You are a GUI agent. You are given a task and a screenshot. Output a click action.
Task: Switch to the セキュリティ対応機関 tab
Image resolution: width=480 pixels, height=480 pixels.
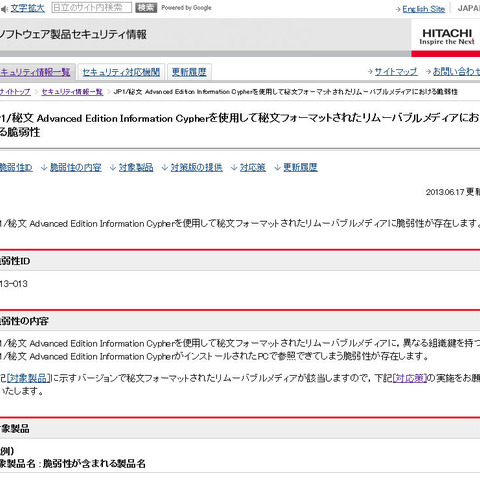pyautogui.click(x=121, y=72)
